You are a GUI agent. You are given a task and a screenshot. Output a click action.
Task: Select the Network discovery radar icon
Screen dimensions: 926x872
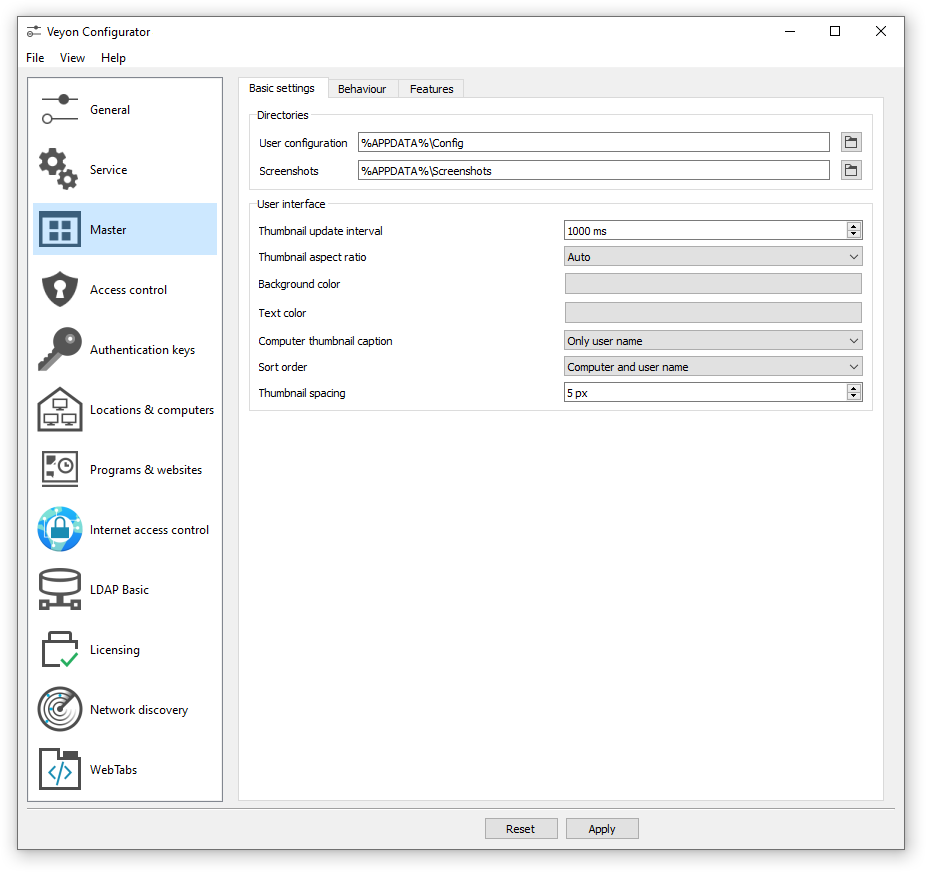[x=59, y=710]
